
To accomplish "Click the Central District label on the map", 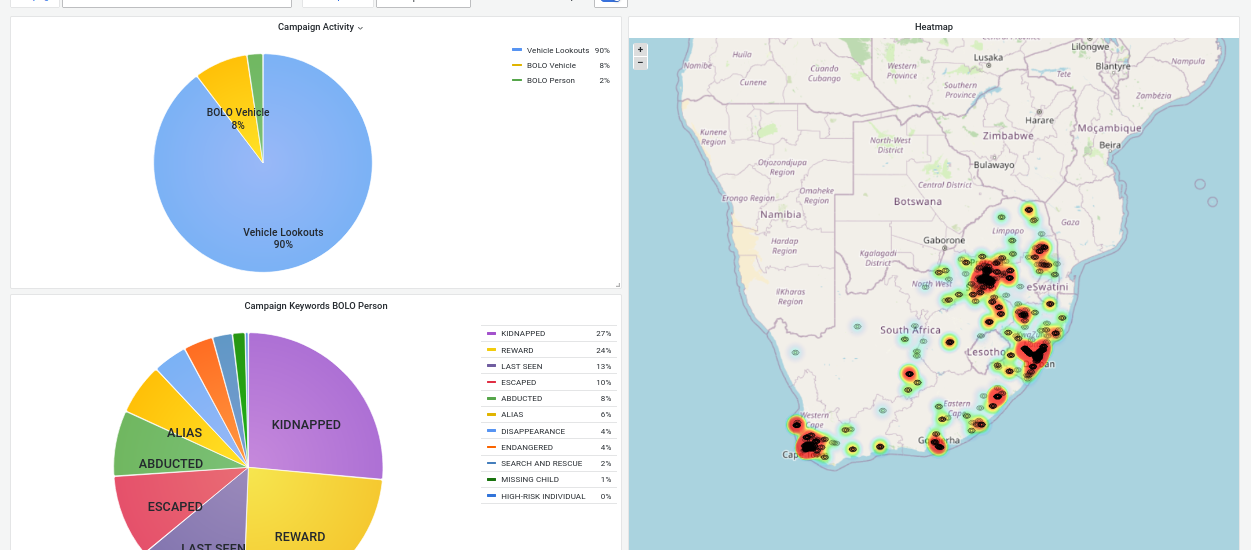I will point(945,185).
